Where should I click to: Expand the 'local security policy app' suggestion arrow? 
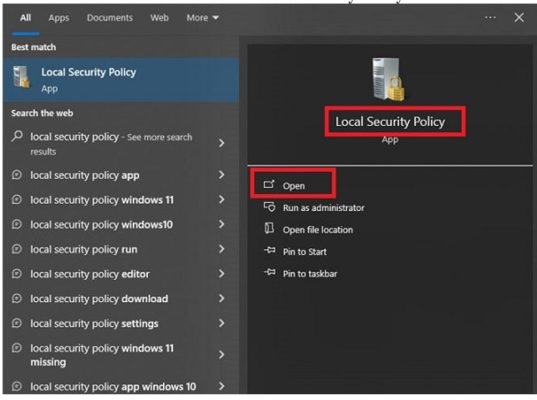click(222, 175)
